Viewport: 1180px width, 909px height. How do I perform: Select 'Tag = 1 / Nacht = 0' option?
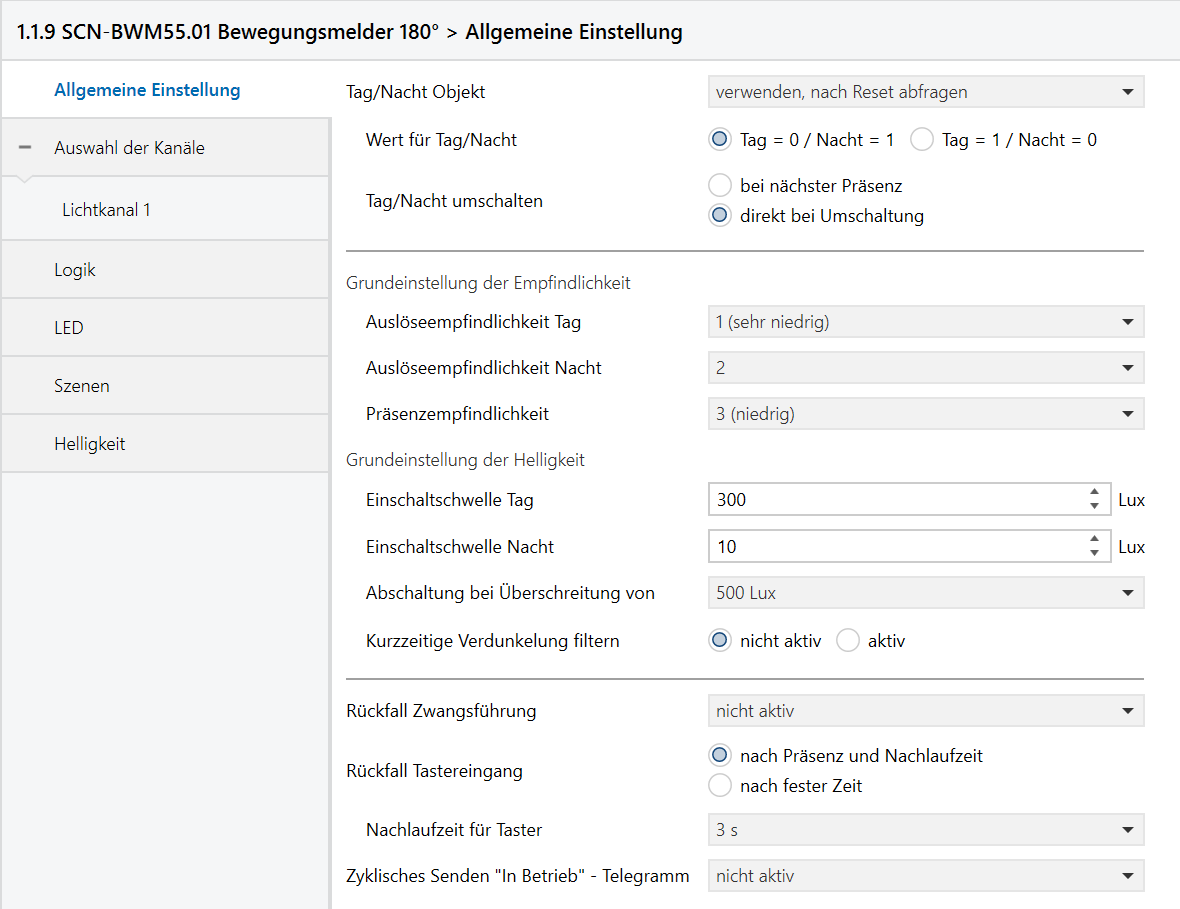922,140
